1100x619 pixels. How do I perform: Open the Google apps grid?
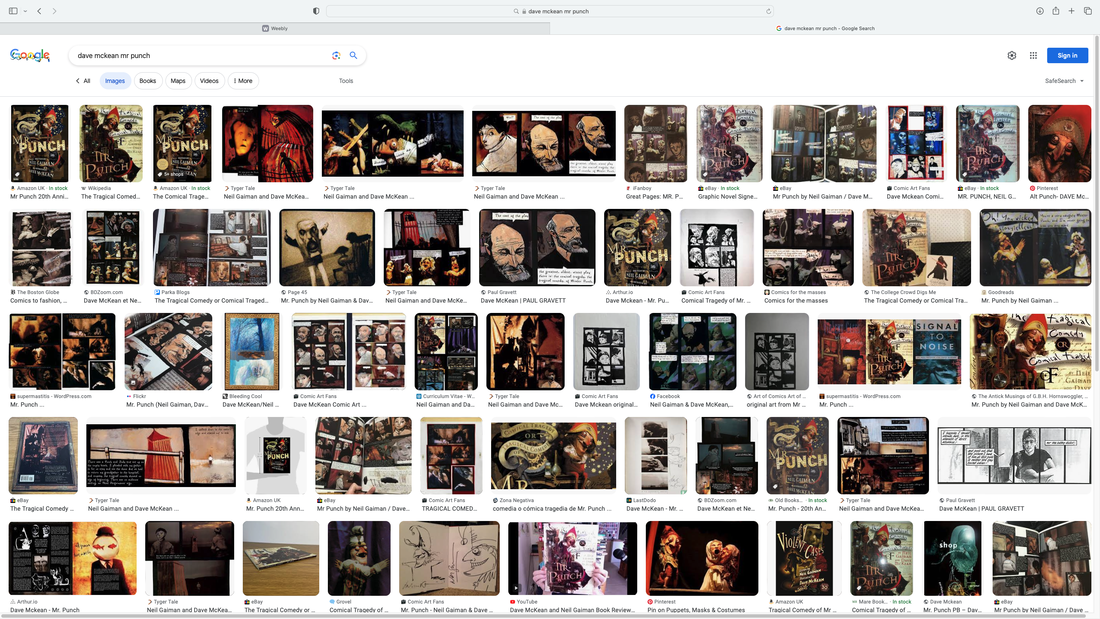point(1033,55)
